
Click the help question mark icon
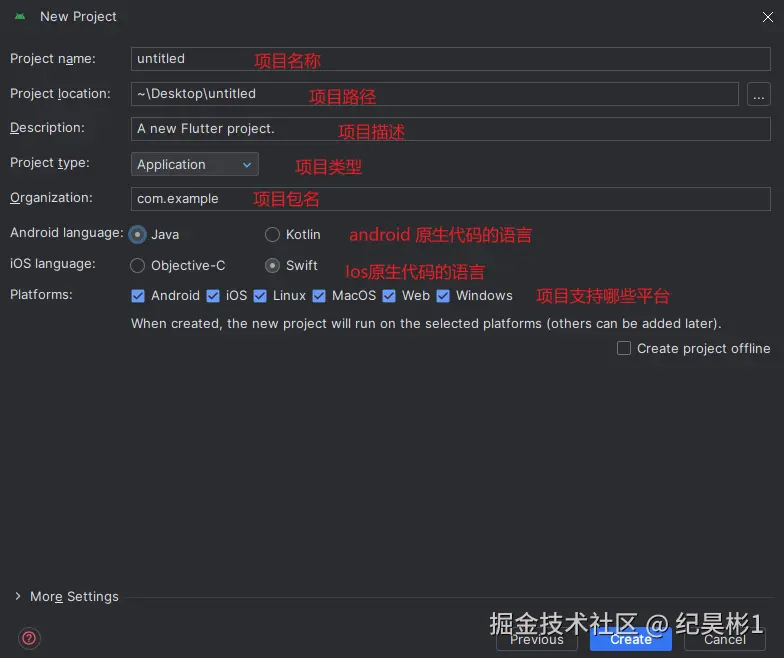(x=29, y=638)
